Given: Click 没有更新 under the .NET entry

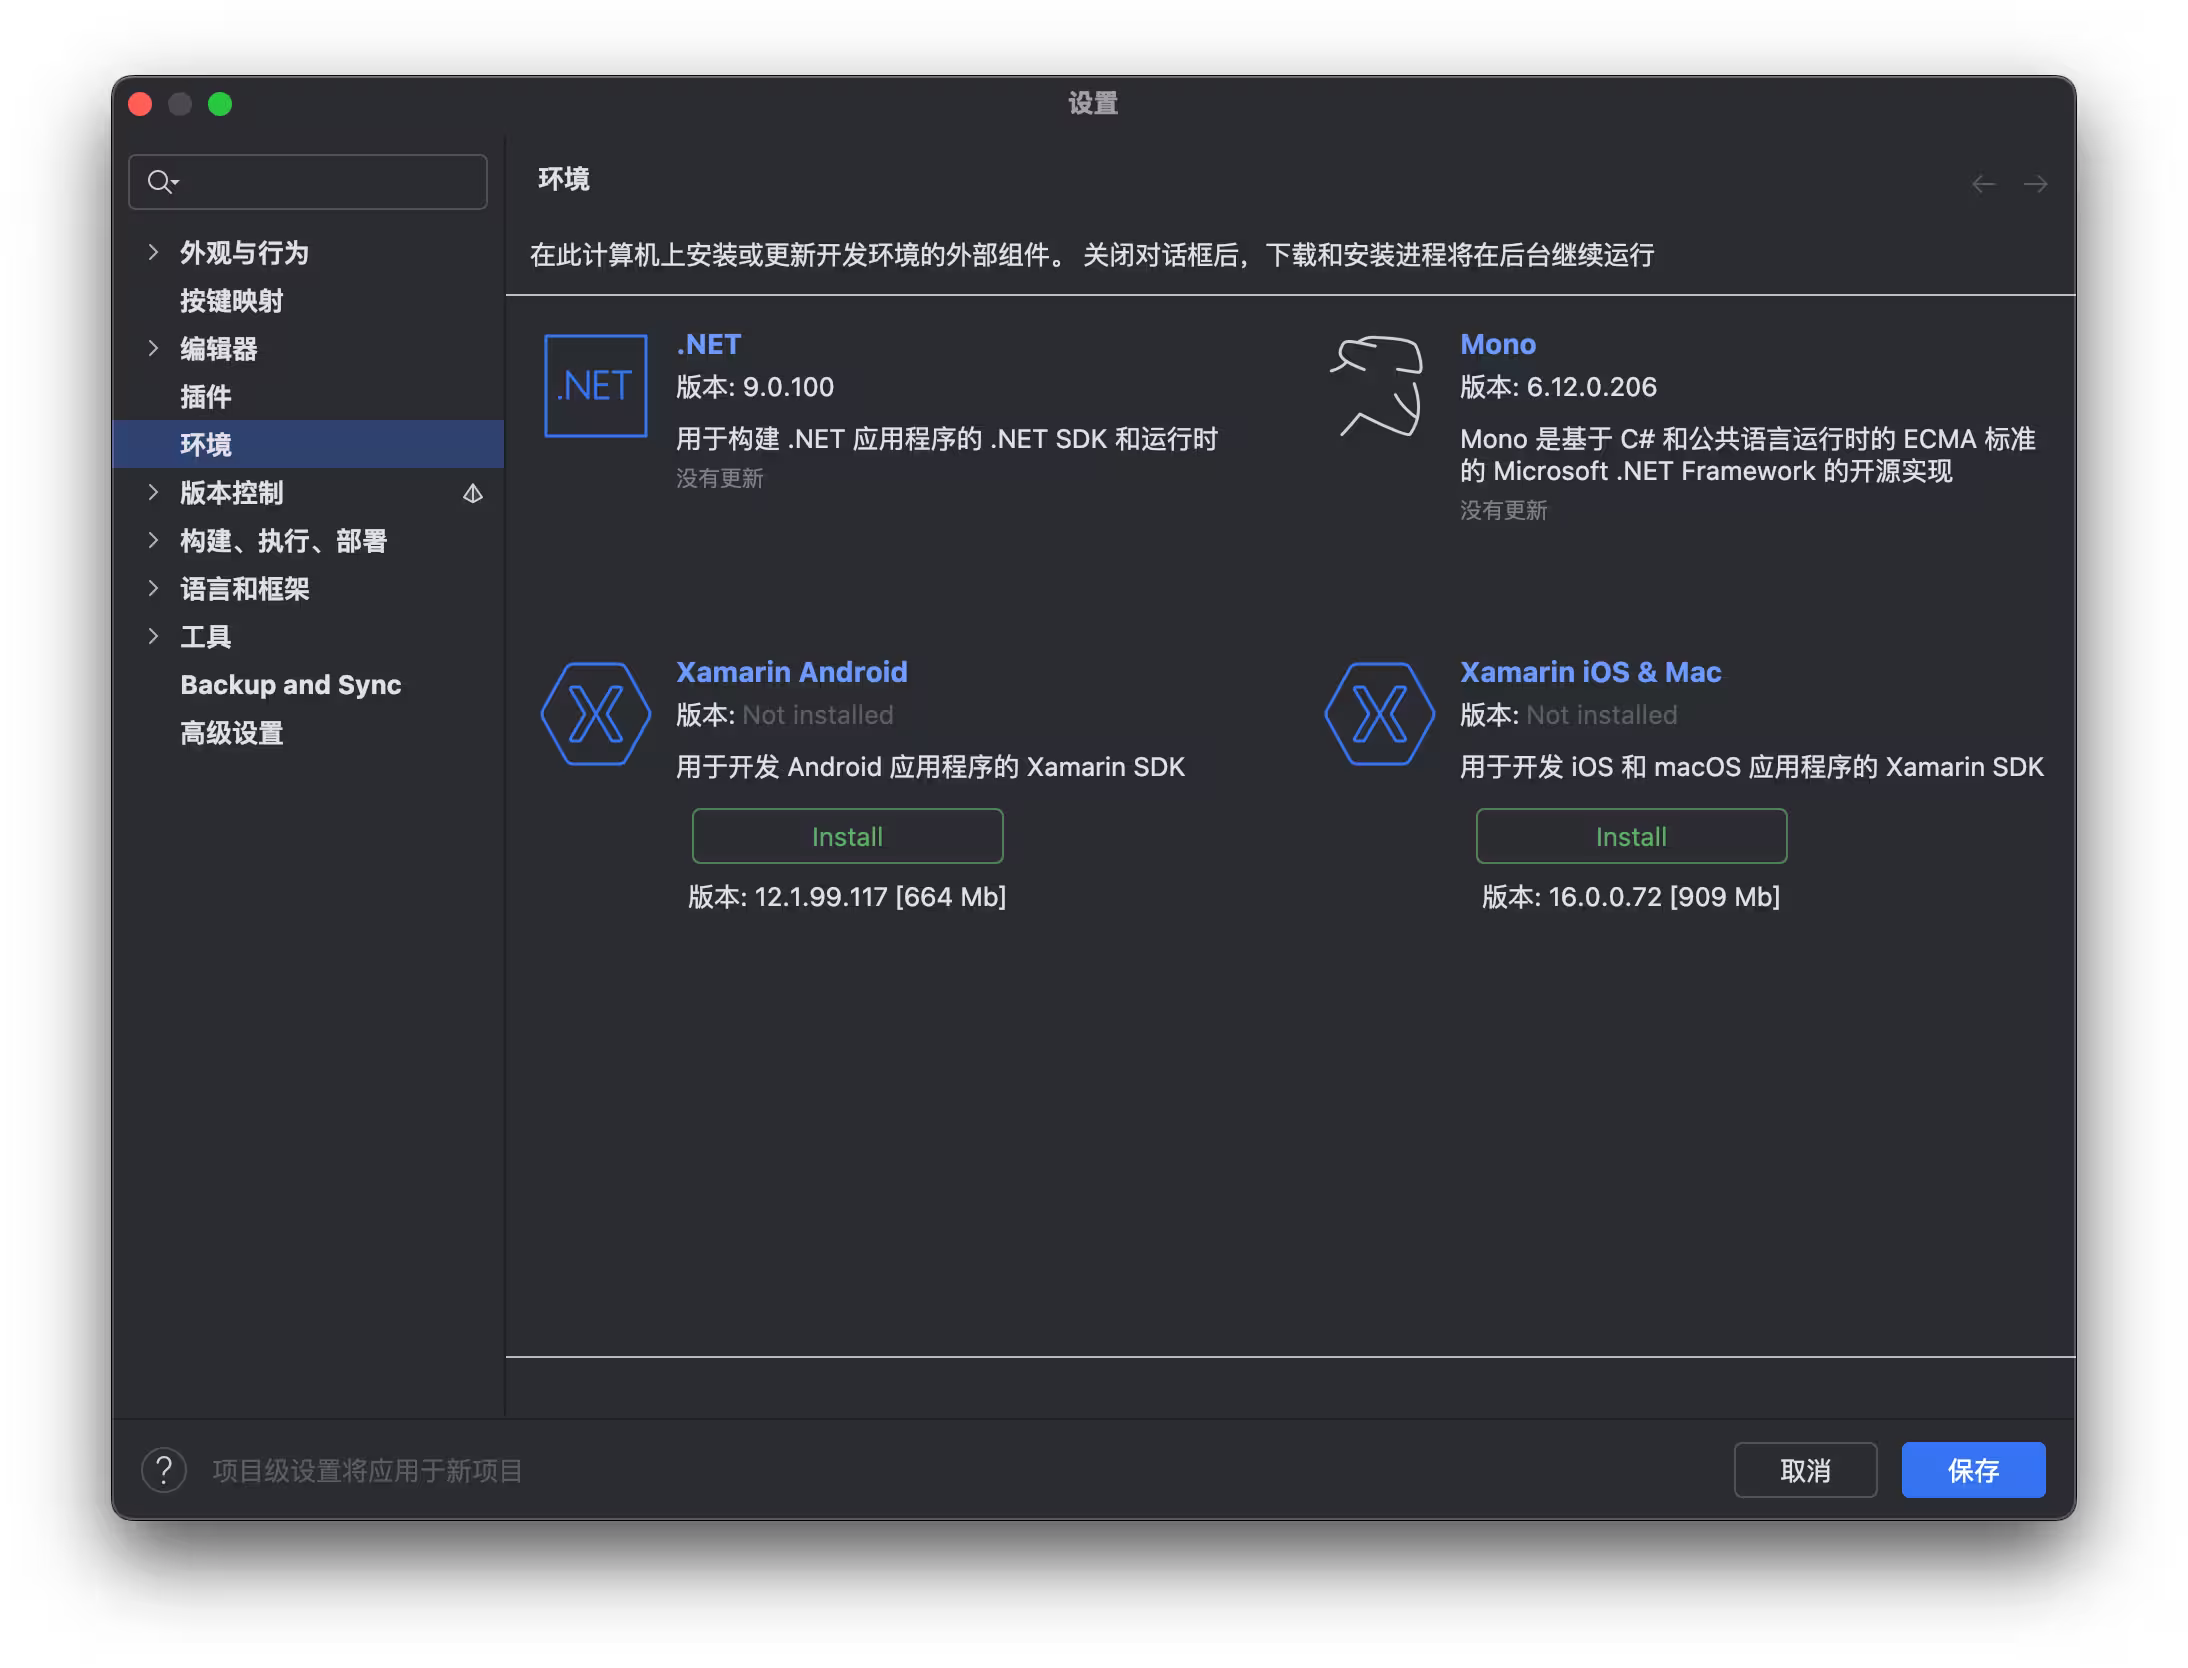Looking at the screenshot, I should click(719, 478).
